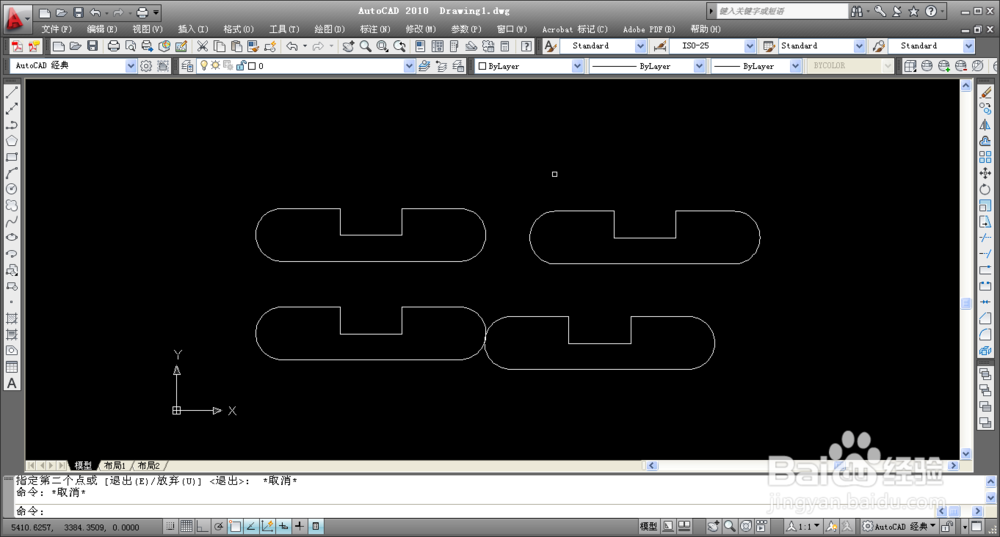The image size is (1000, 537).
Task: Select the Mirror modify tool
Action: [985, 125]
